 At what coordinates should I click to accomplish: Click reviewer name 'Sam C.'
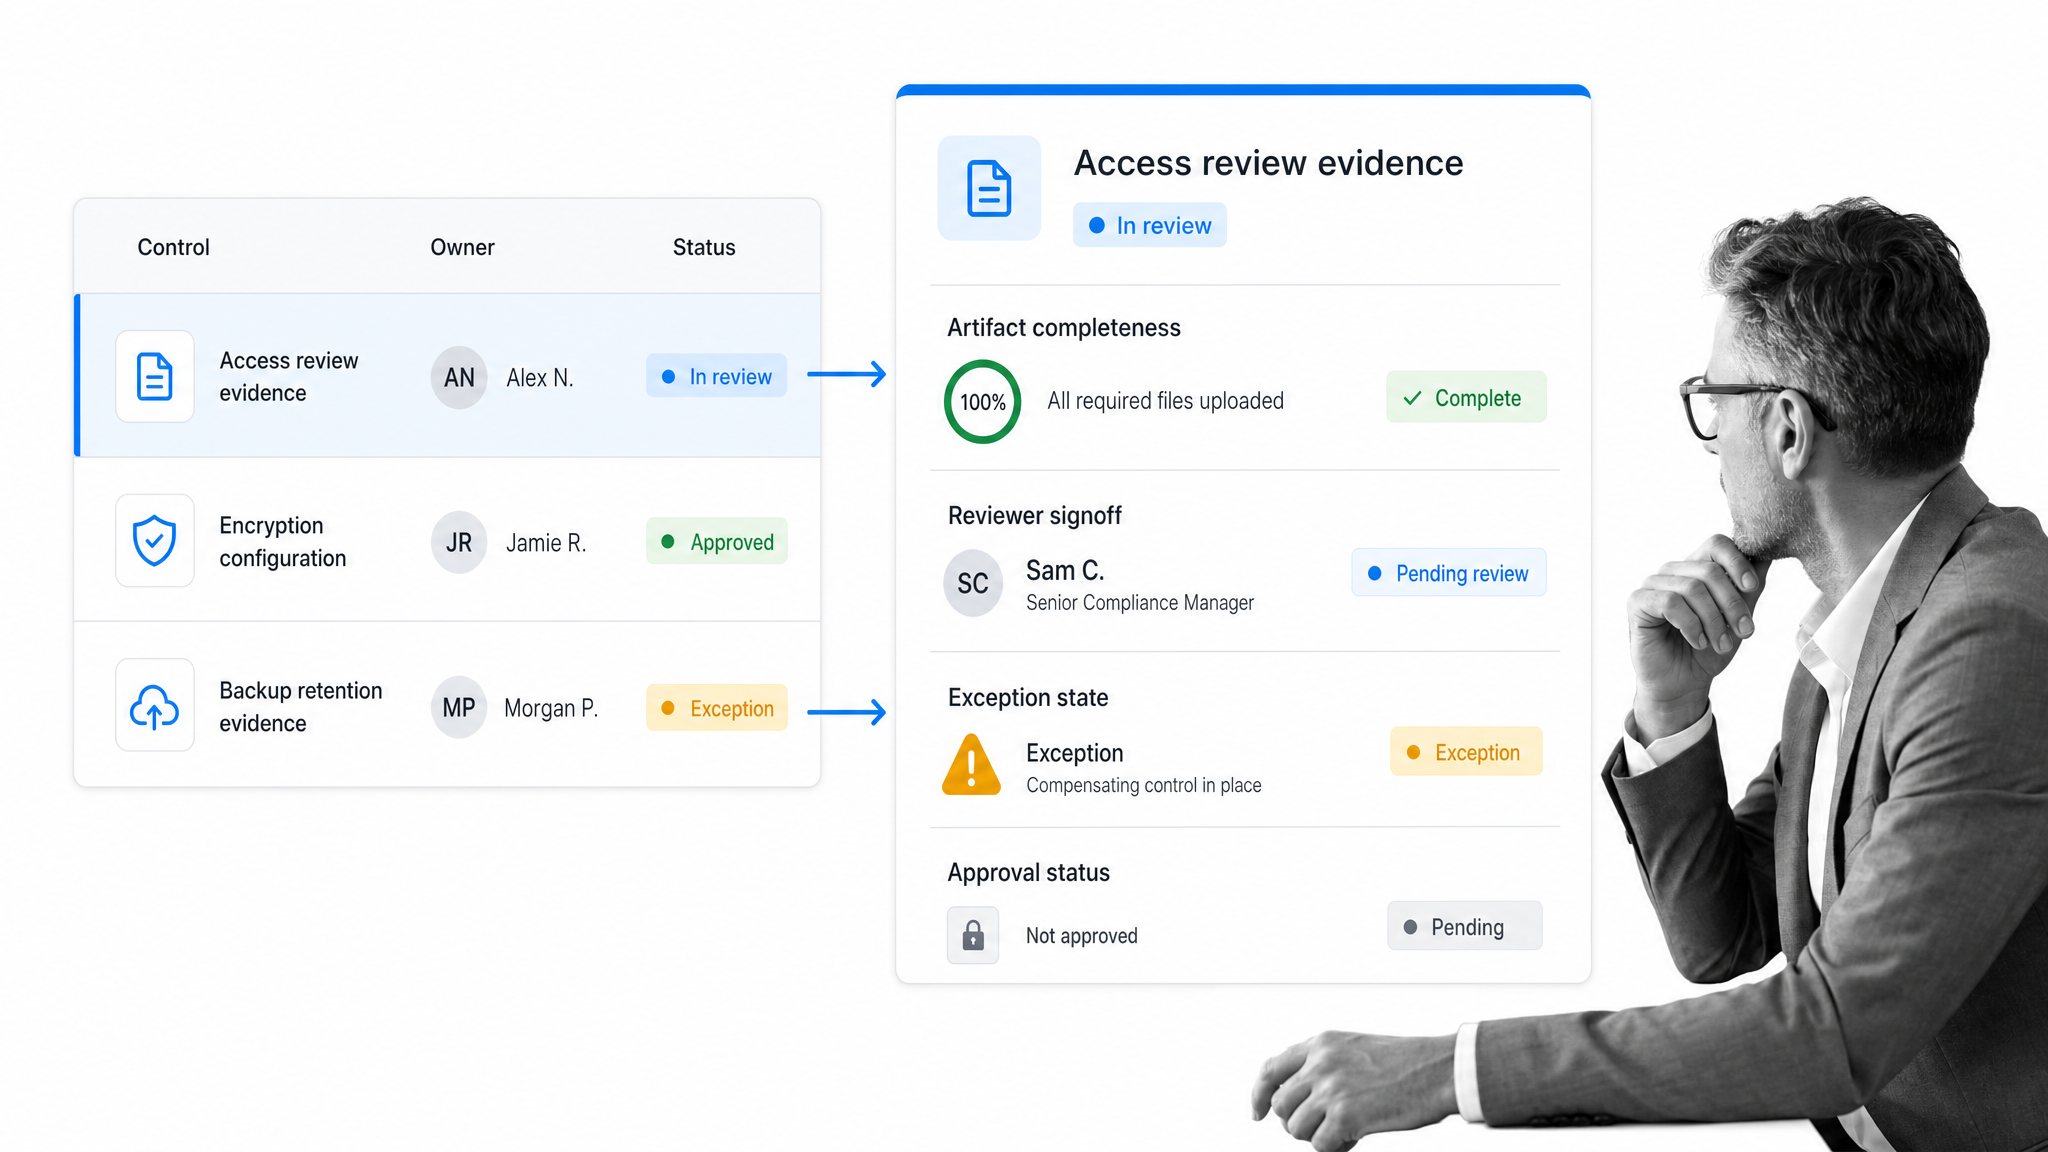(1065, 571)
